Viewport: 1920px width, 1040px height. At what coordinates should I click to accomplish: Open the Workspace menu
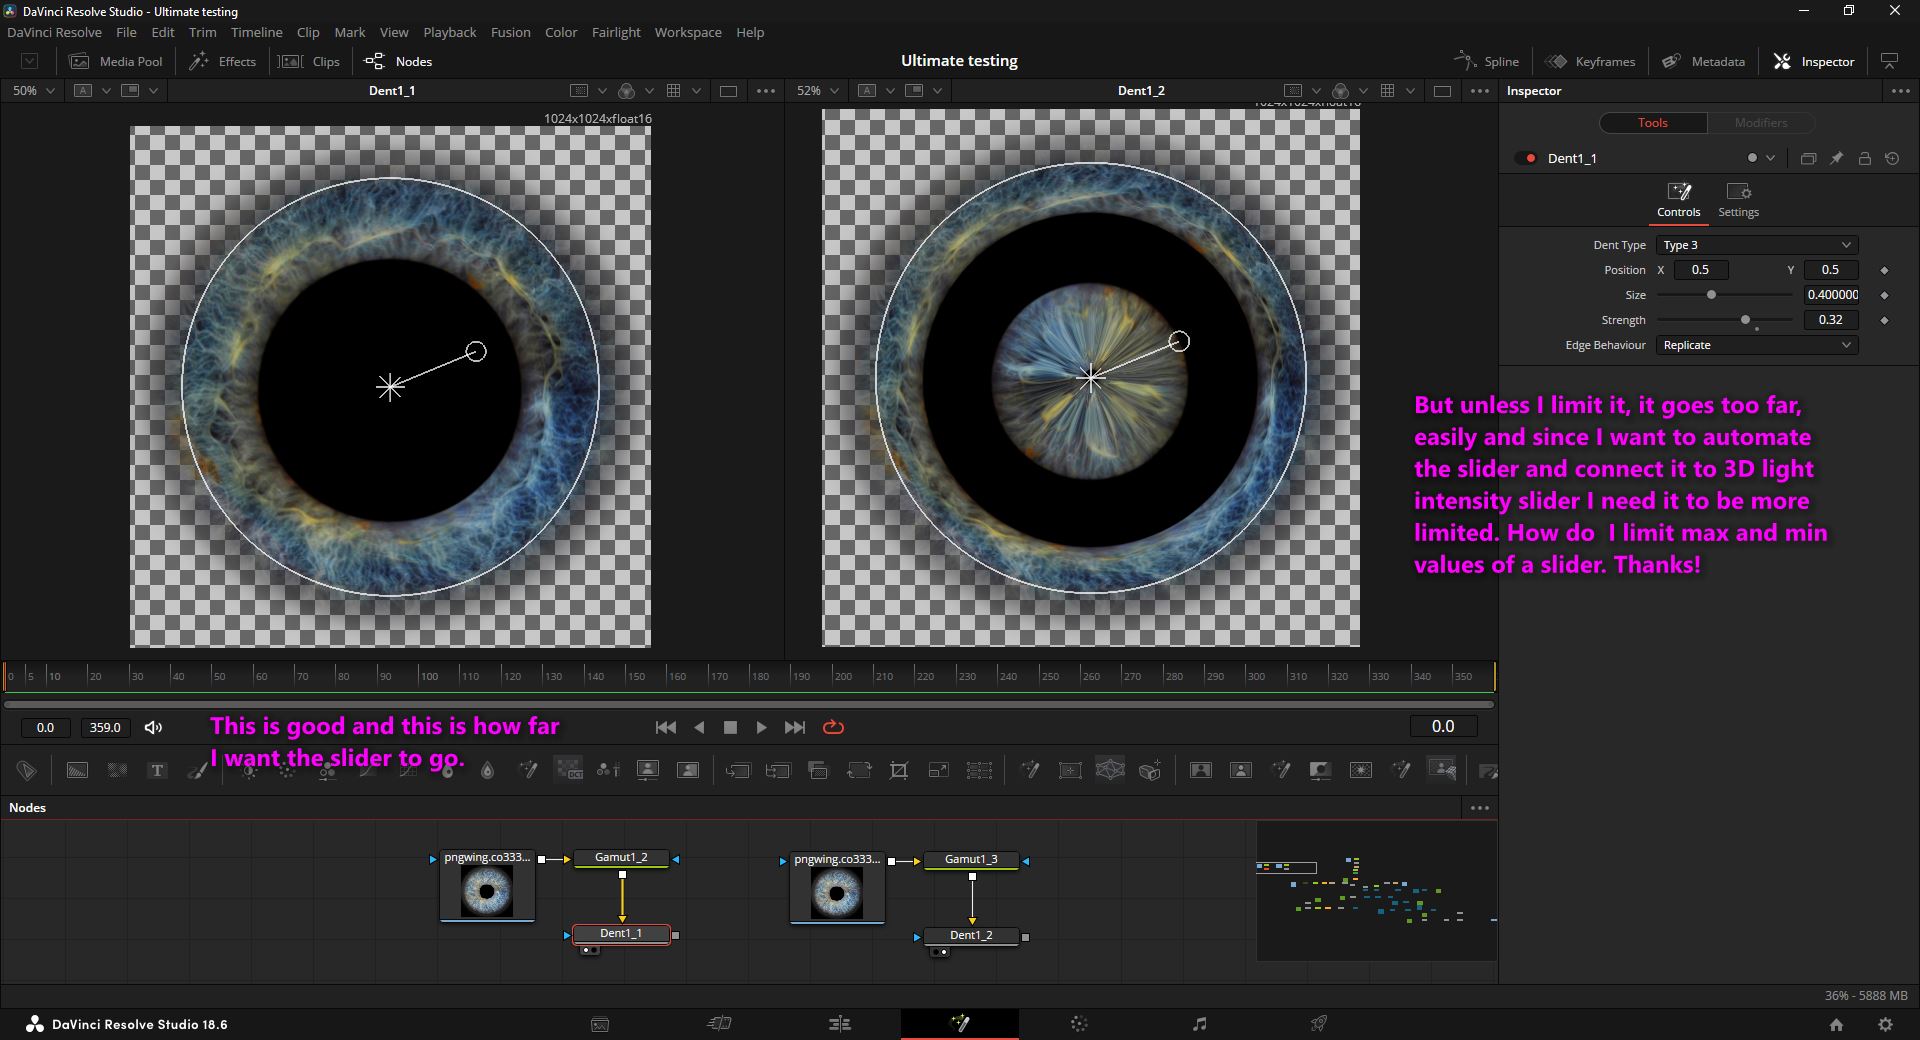[x=687, y=32]
